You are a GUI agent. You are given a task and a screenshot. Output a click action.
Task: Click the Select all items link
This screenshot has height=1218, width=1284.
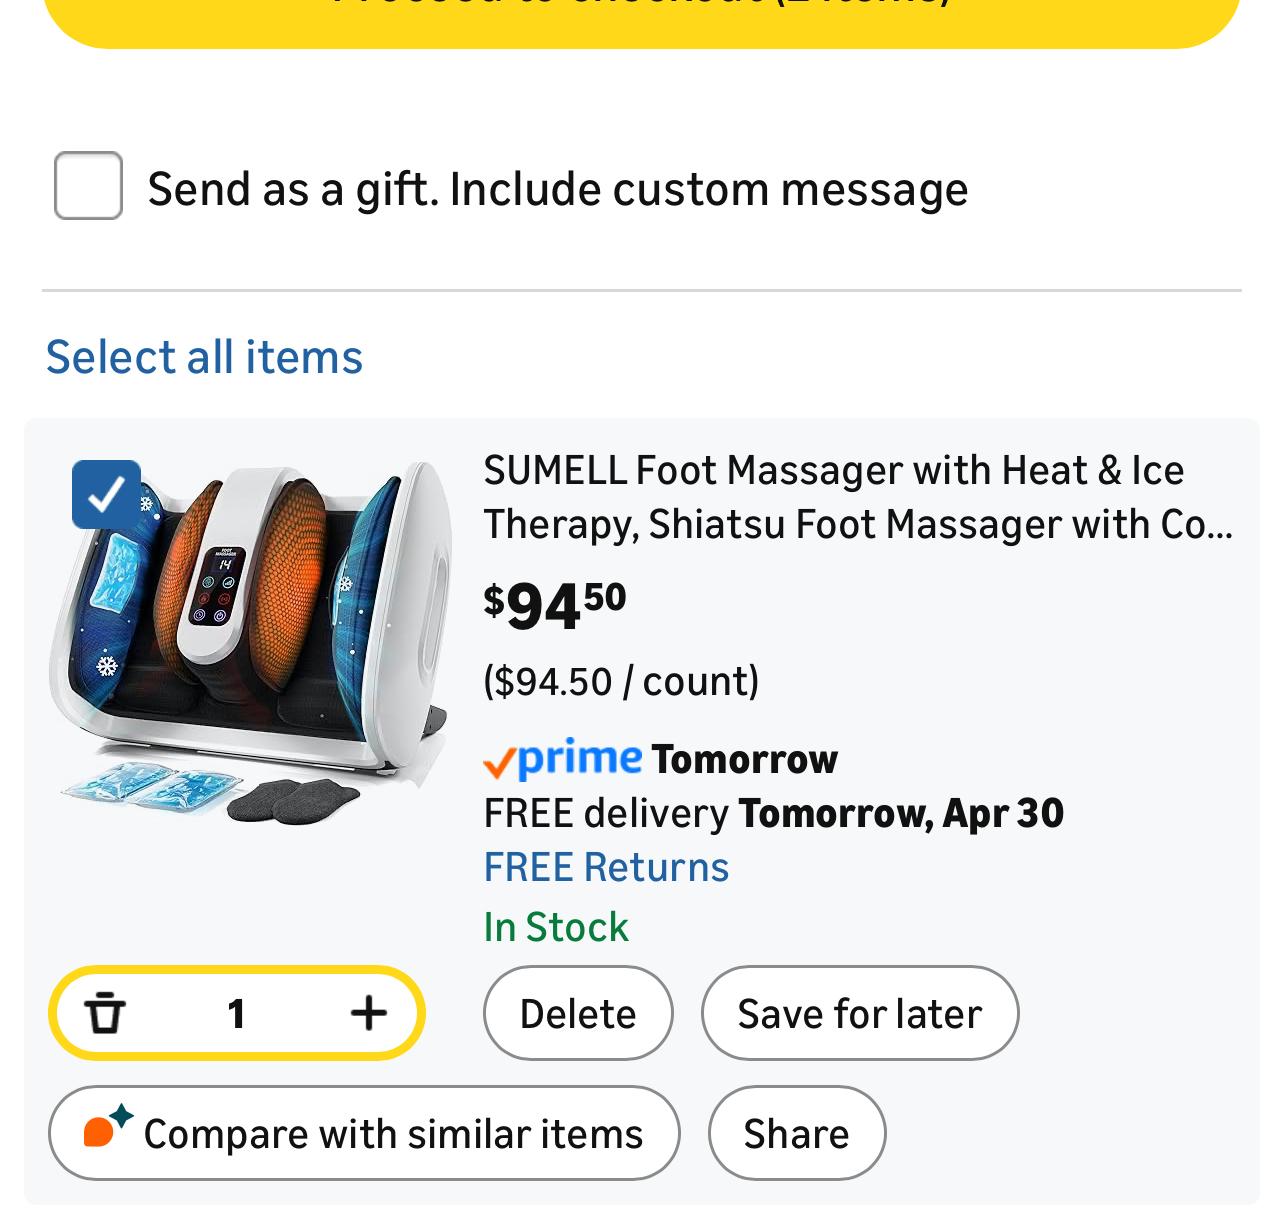tap(204, 357)
